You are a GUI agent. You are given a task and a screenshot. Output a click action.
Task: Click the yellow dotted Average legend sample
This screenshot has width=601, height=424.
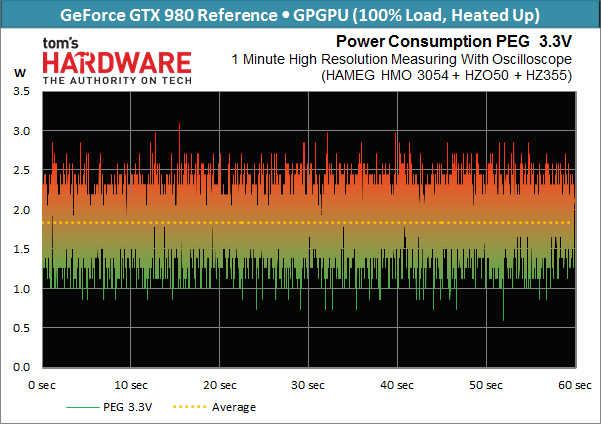(x=190, y=407)
